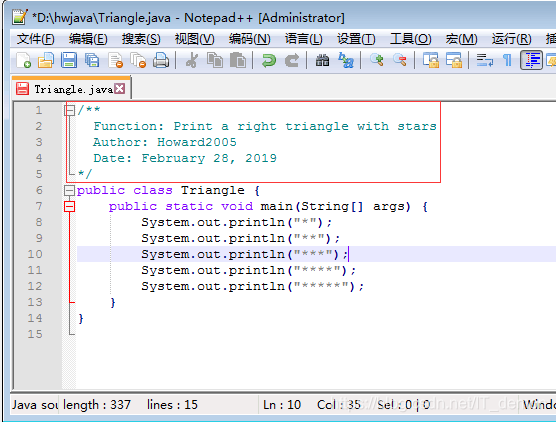556x422 pixels.
Task: Redo action with the gray arrow
Action: 292,60
